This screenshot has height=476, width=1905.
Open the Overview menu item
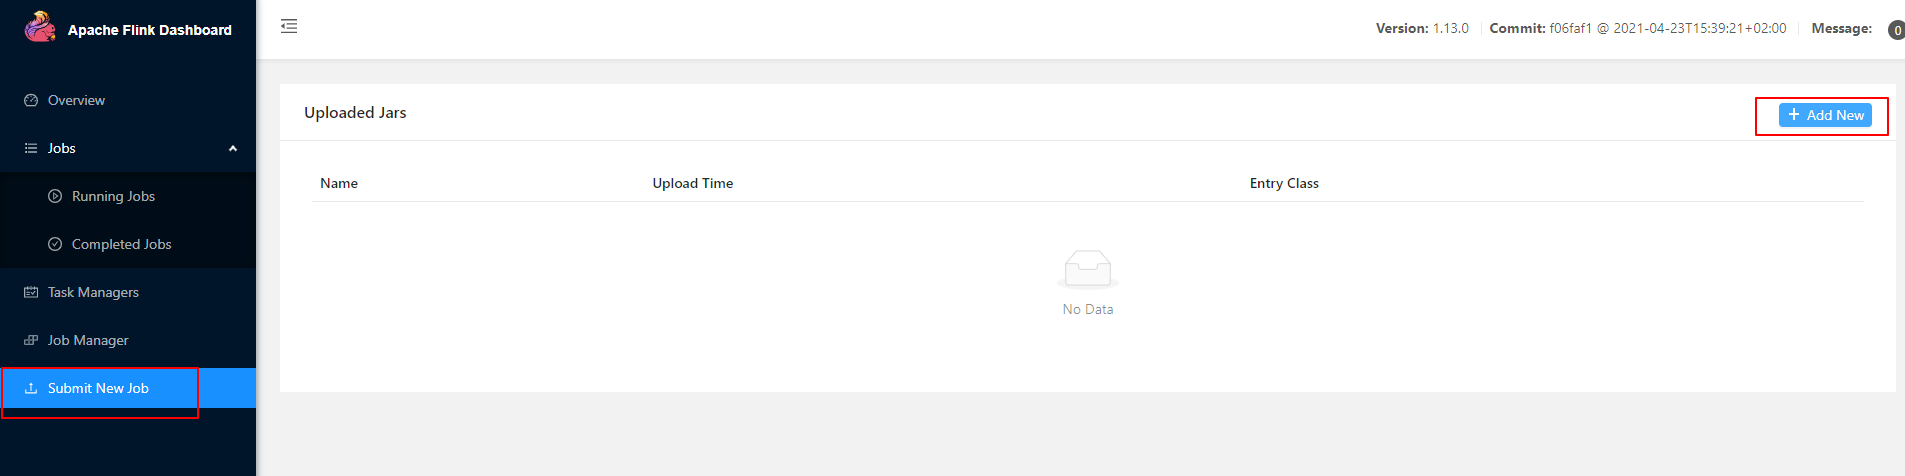(76, 100)
